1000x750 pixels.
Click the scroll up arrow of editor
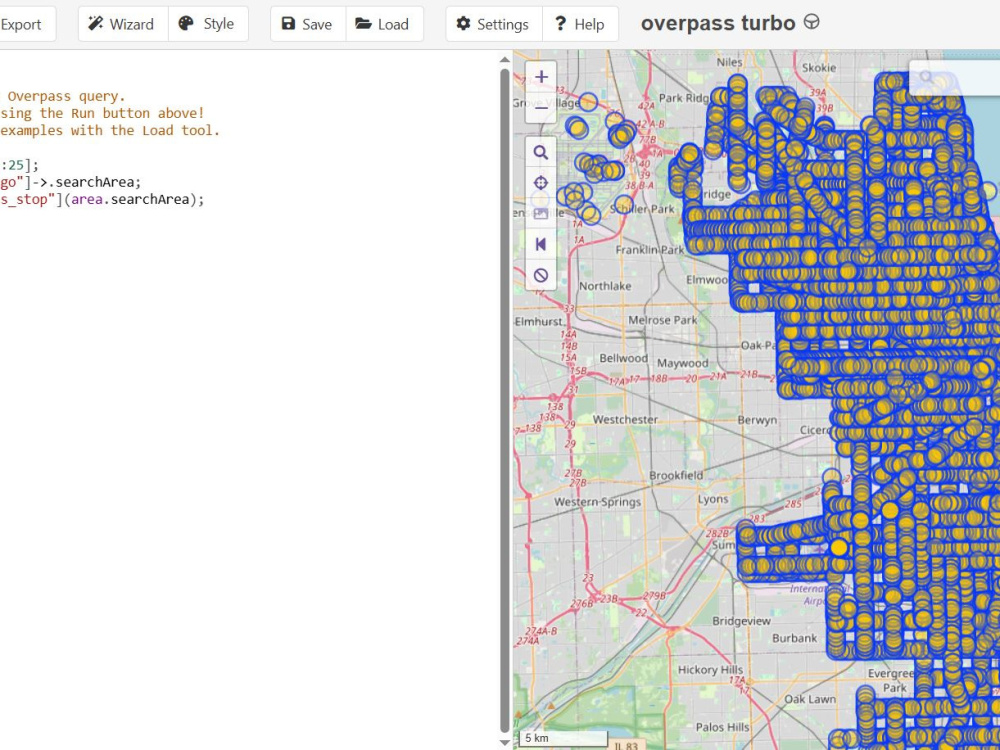point(504,59)
